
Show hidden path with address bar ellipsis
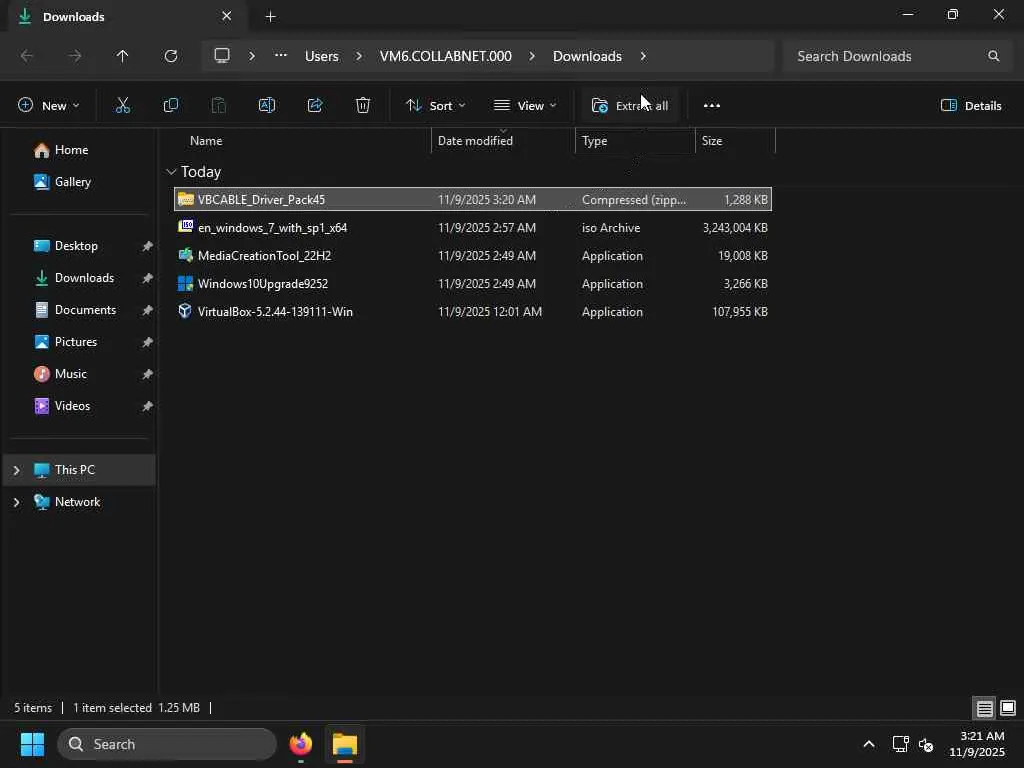coord(281,56)
